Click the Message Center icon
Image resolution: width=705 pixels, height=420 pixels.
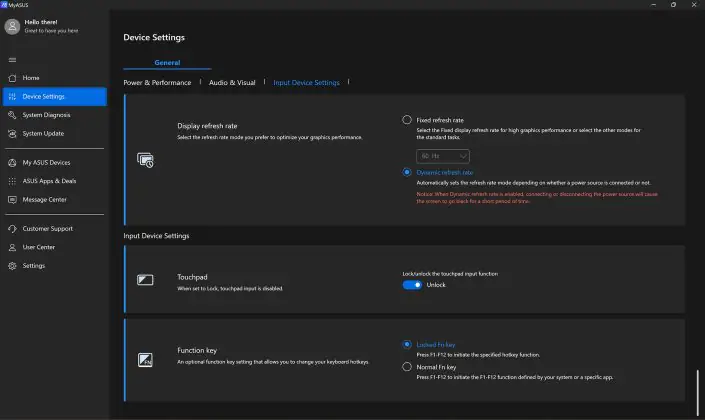pos(12,200)
